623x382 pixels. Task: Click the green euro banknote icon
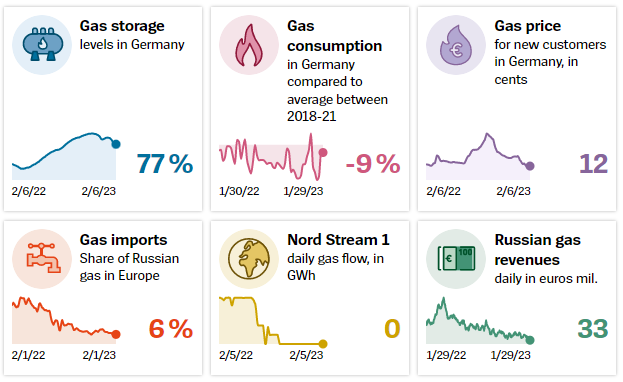click(456, 259)
